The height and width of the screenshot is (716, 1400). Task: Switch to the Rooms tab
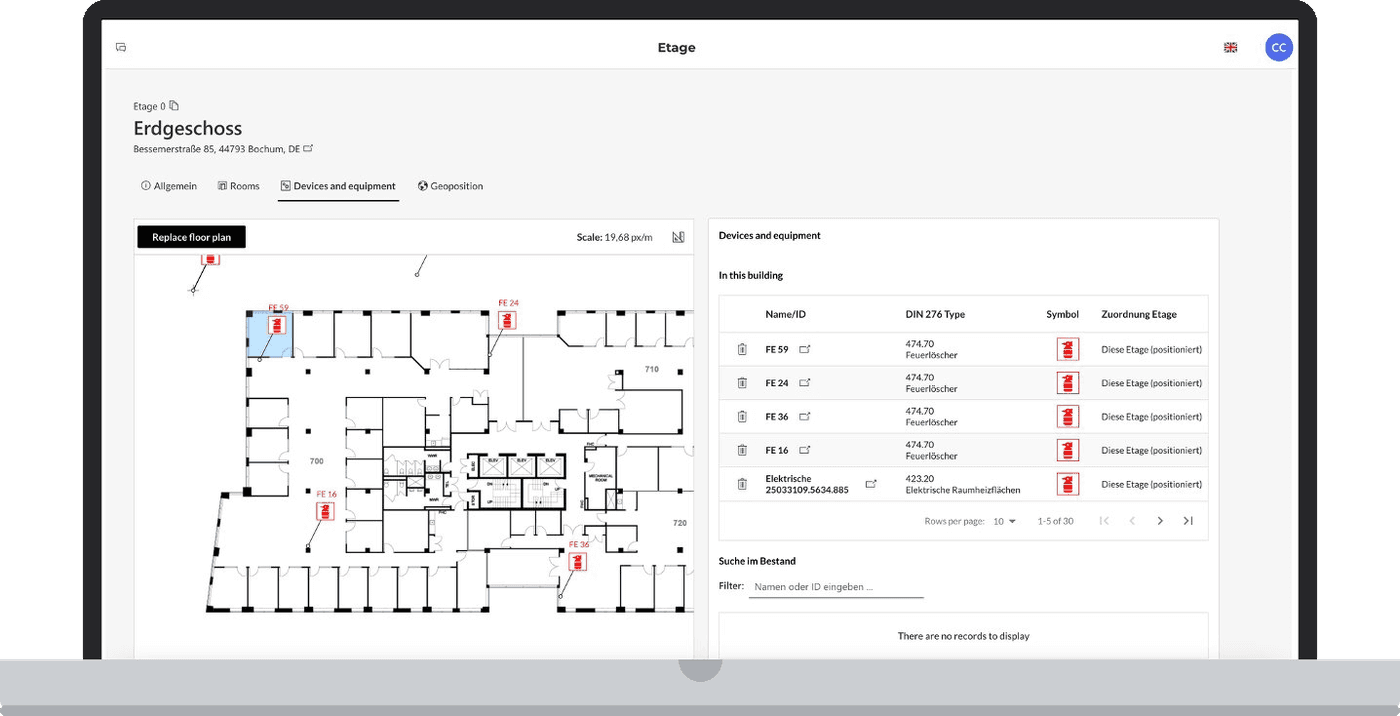click(238, 186)
